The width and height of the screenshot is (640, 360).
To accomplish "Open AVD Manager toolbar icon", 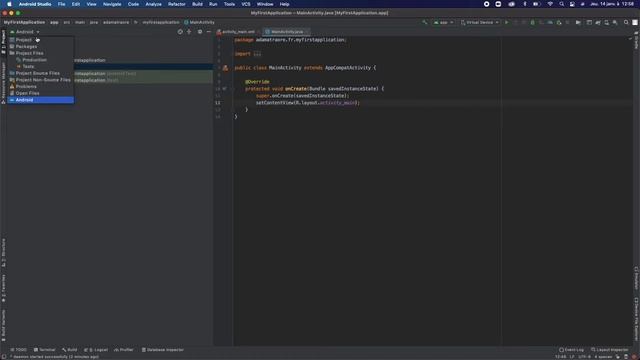I will tap(606, 22).
